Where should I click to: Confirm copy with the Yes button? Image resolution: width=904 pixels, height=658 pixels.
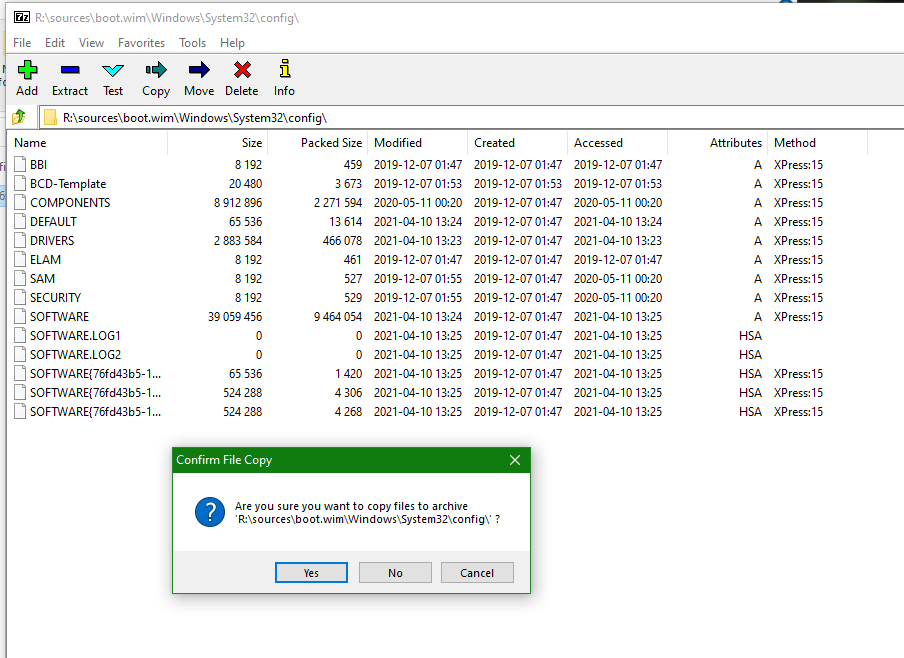pos(311,573)
